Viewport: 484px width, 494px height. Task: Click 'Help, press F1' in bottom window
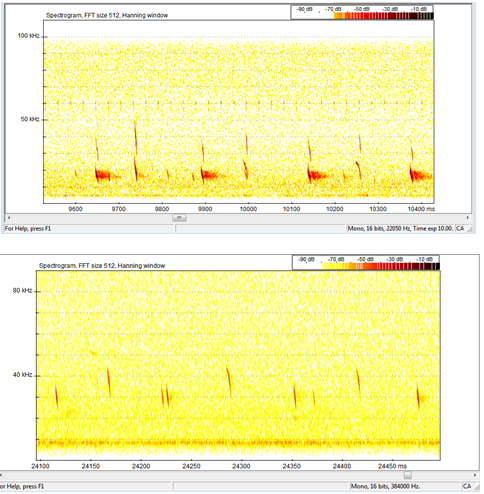pyautogui.click(x=25, y=486)
